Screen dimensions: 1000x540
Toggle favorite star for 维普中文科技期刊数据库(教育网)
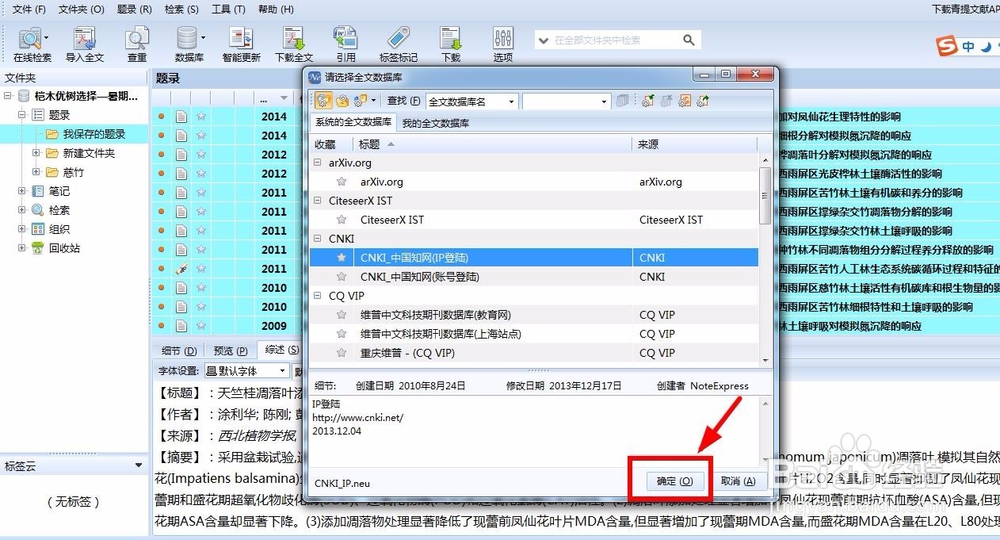tap(342, 314)
